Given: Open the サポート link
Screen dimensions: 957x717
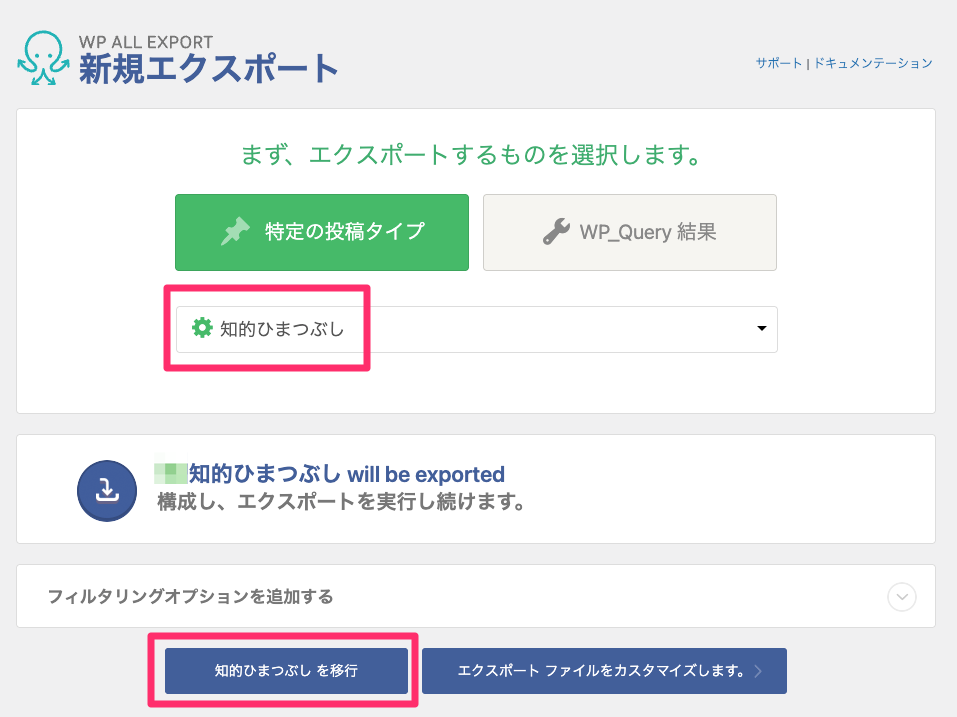Looking at the screenshot, I should pyautogui.click(x=779, y=63).
